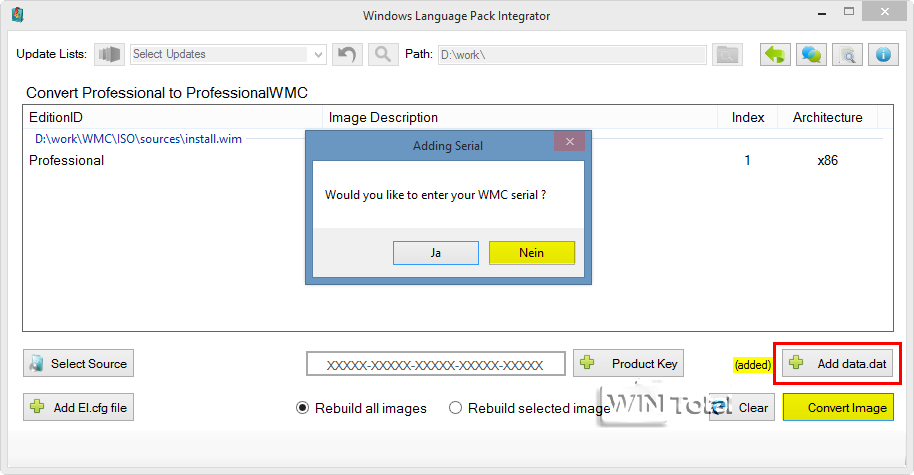The image size is (914, 475).
Task: Click the browse folder icon next to Path
Action: tap(727, 55)
